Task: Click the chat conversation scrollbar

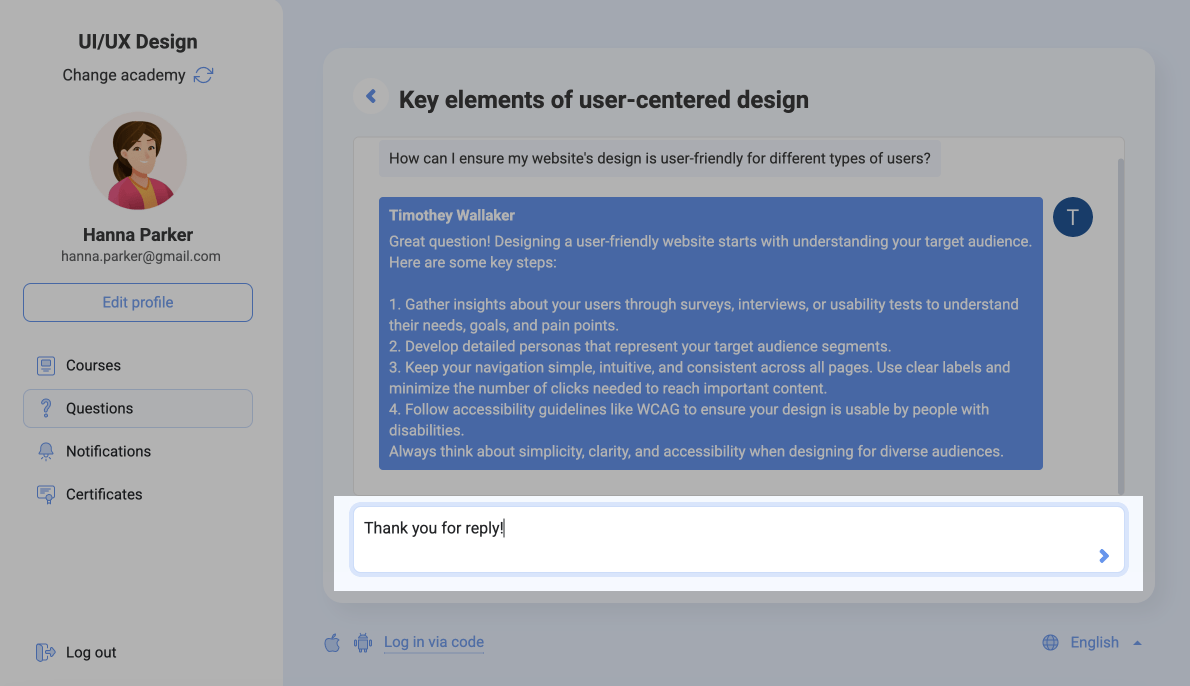Action: click(1120, 320)
